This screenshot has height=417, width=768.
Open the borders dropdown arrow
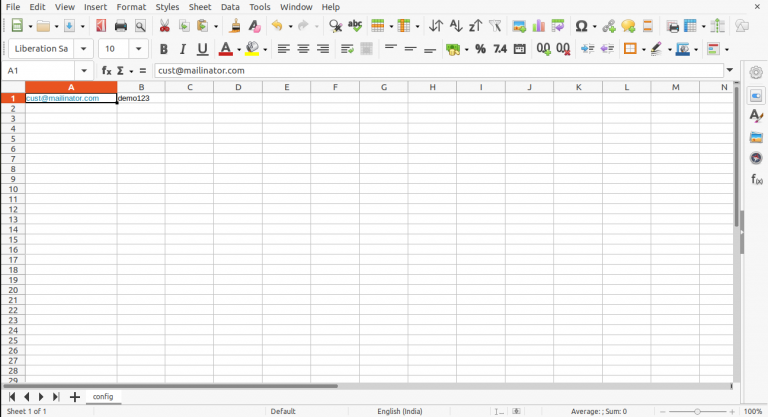point(644,49)
